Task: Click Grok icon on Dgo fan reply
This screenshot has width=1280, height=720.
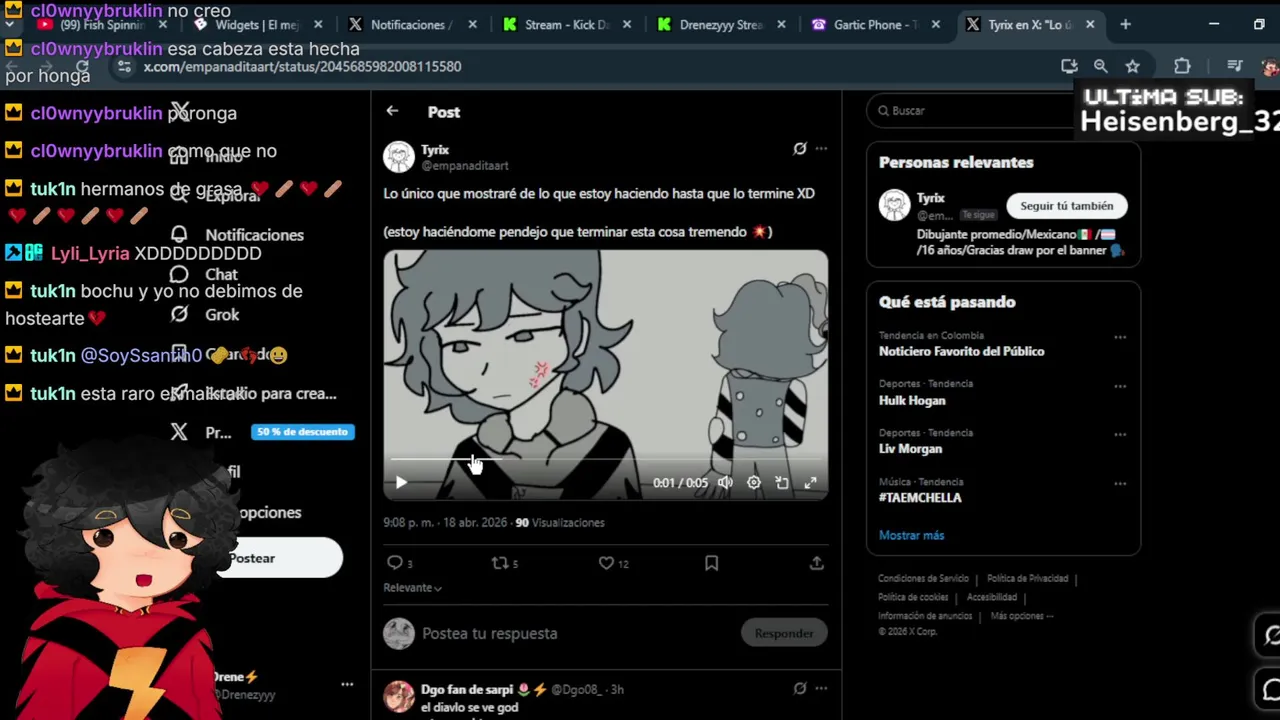Action: (x=800, y=688)
